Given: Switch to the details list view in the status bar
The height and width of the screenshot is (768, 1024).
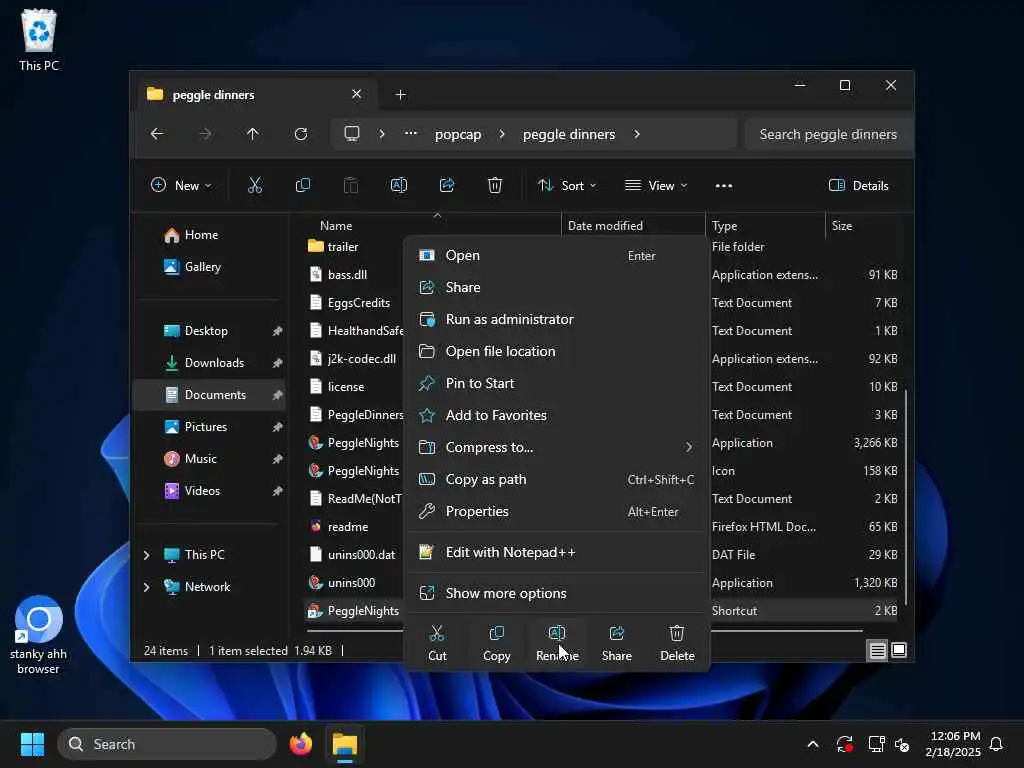Looking at the screenshot, I should coord(878,650).
